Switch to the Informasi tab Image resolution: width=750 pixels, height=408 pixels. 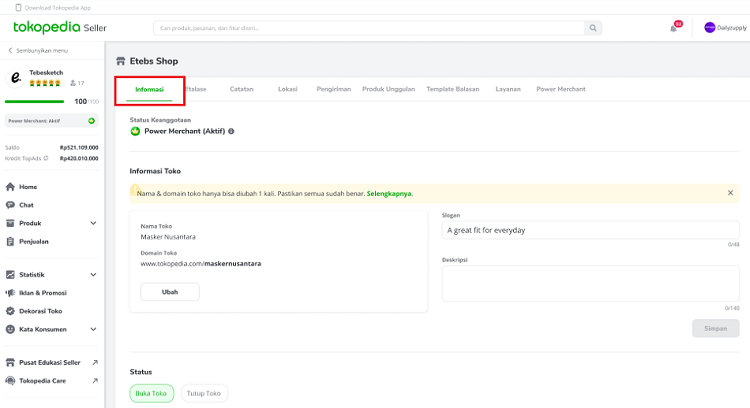149,89
